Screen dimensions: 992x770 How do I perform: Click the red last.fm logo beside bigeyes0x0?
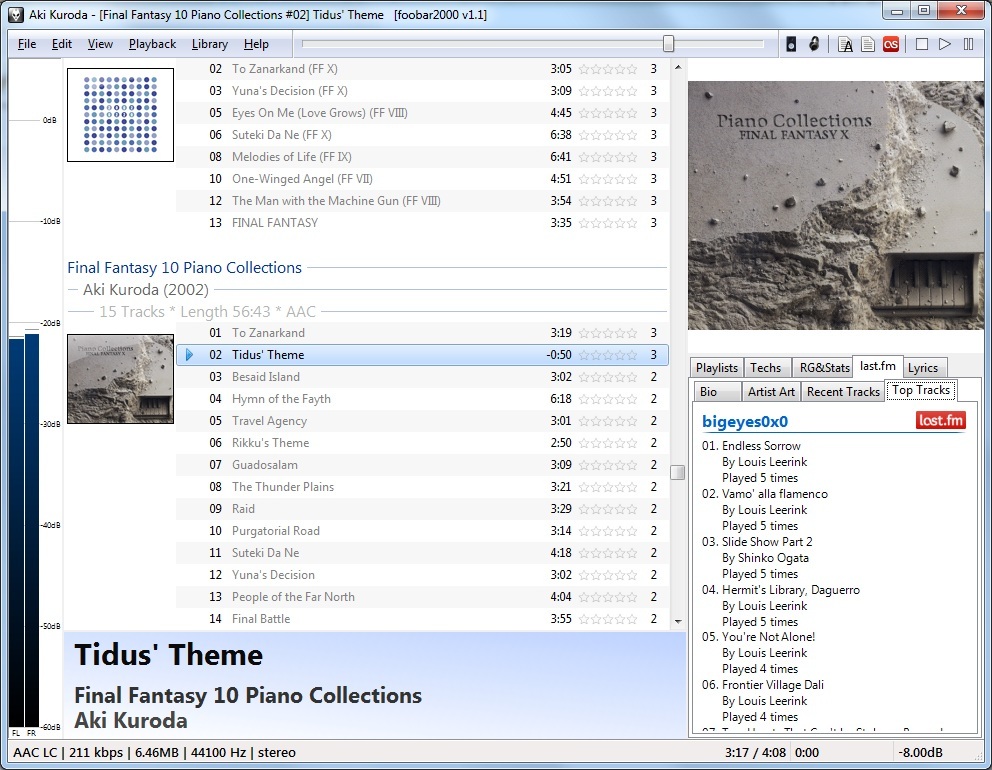pyautogui.click(x=941, y=421)
